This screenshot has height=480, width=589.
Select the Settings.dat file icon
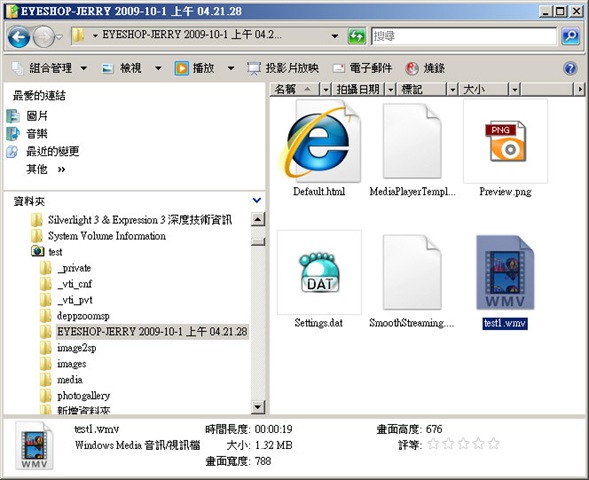click(319, 273)
